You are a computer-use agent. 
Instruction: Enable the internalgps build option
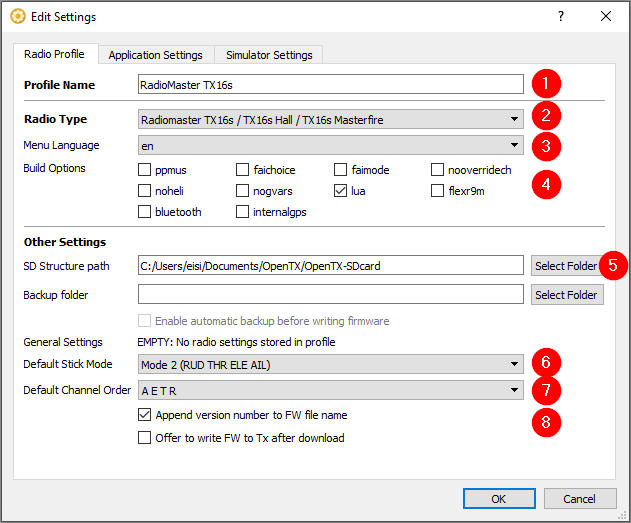point(242,212)
